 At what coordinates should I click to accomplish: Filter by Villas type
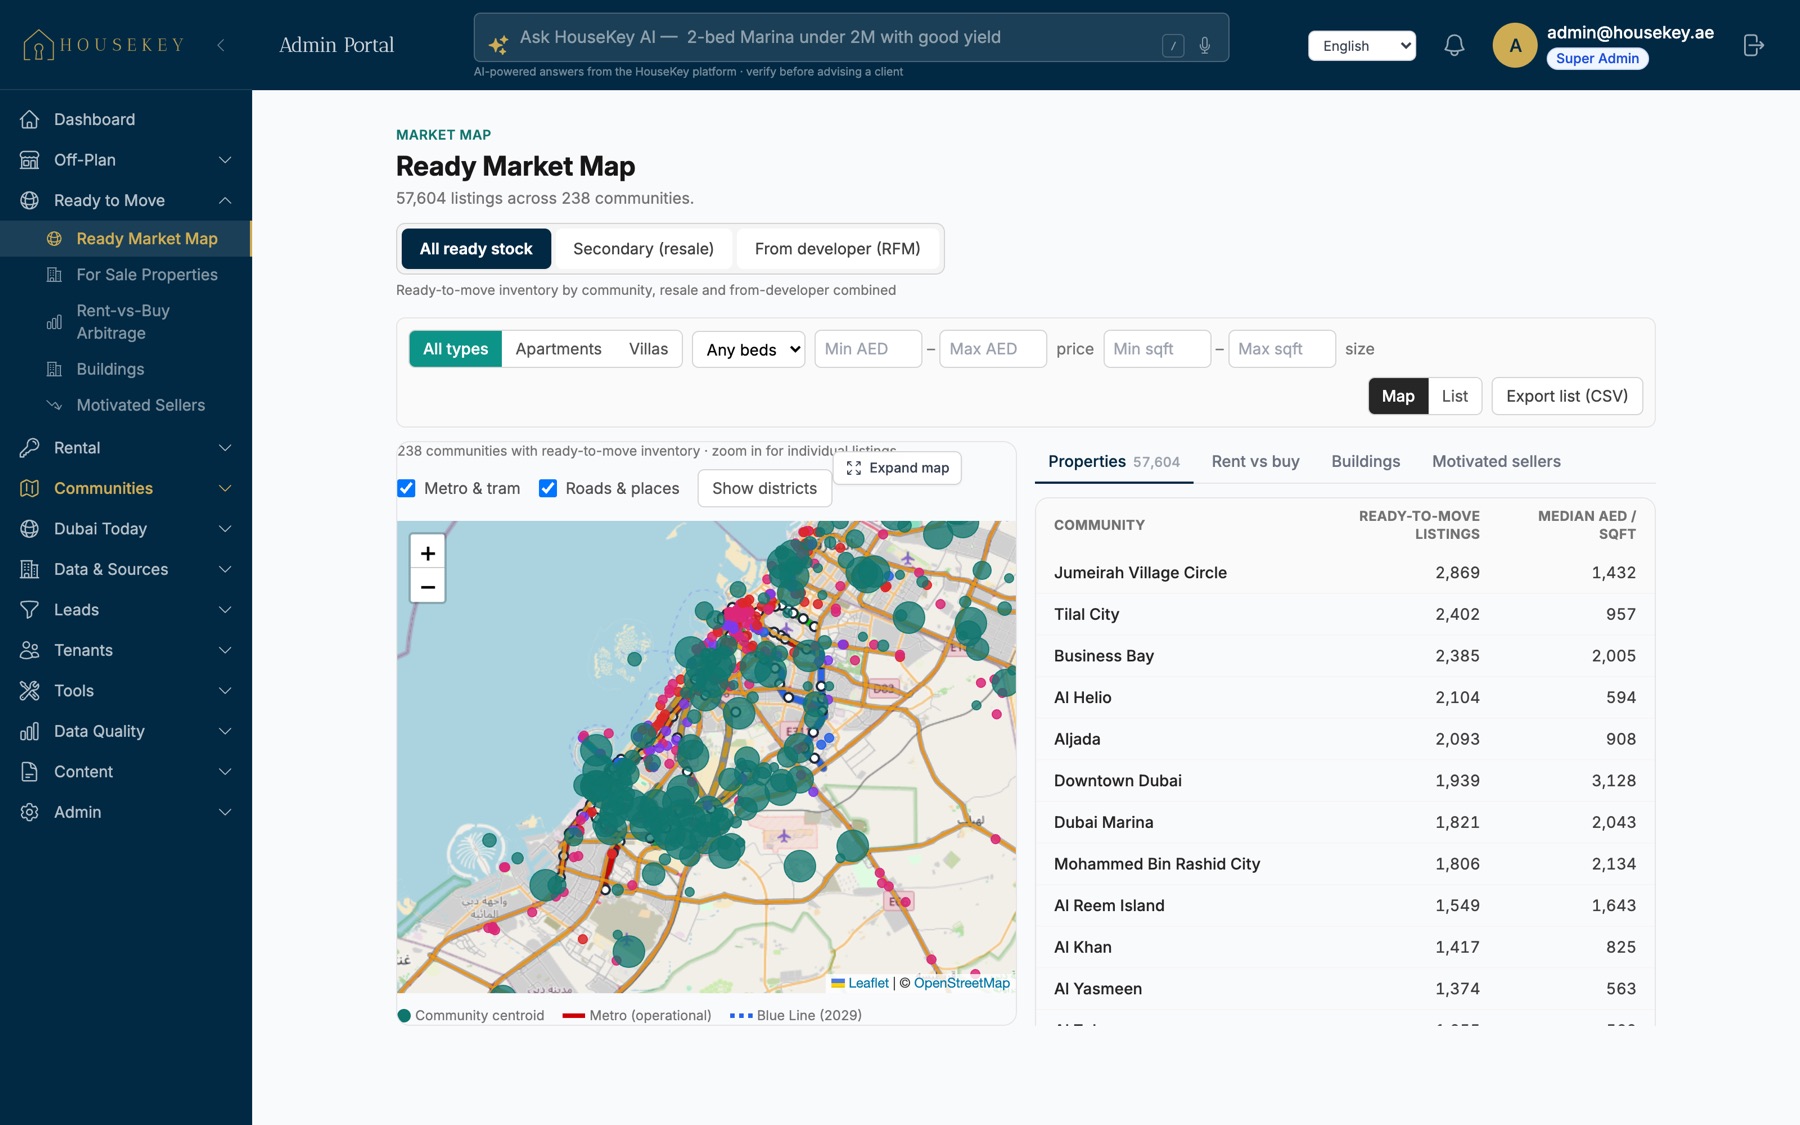click(x=648, y=349)
